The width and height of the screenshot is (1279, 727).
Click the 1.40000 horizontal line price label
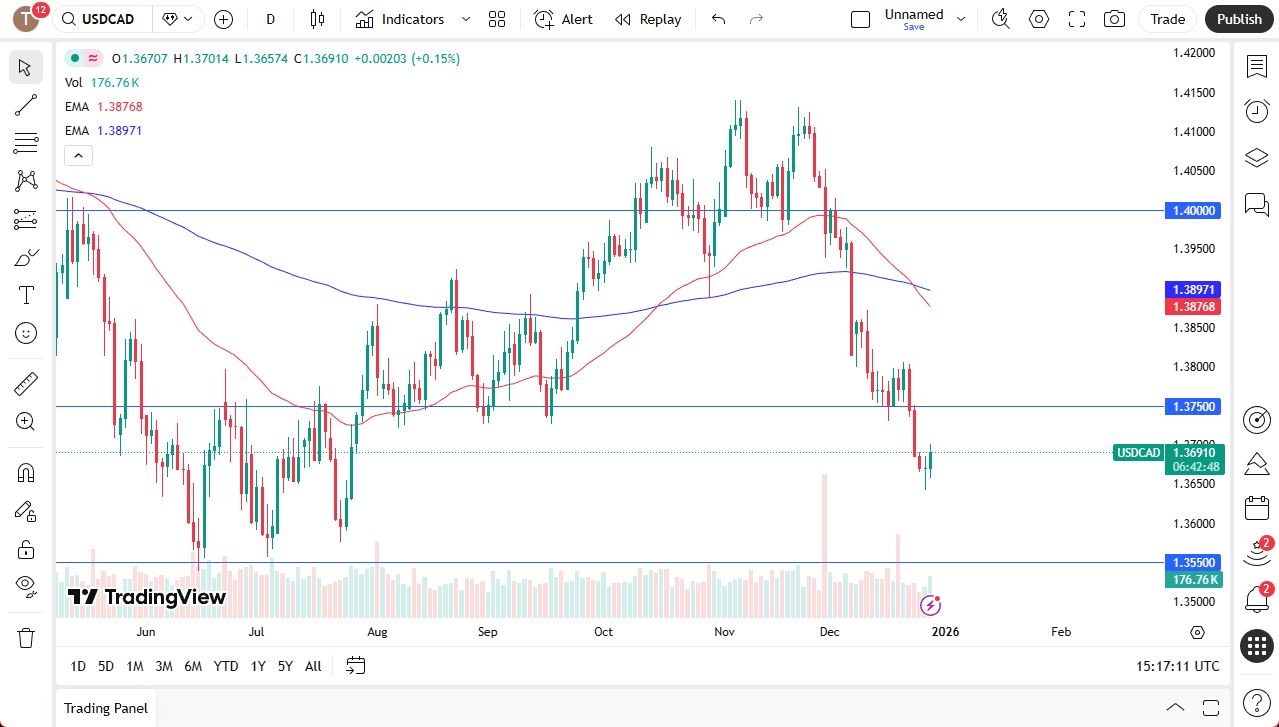1193,211
